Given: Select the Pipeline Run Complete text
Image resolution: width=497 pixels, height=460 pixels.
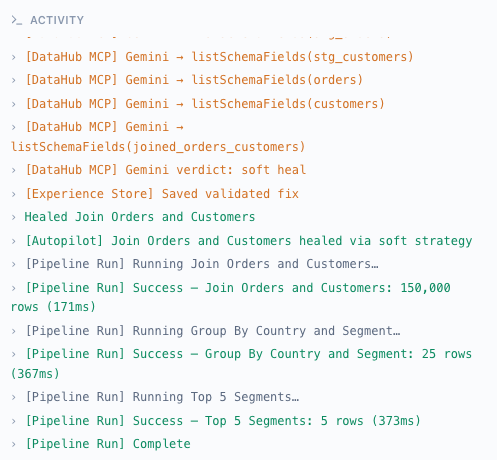Looking at the screenshot, I should tap(108, 444).
